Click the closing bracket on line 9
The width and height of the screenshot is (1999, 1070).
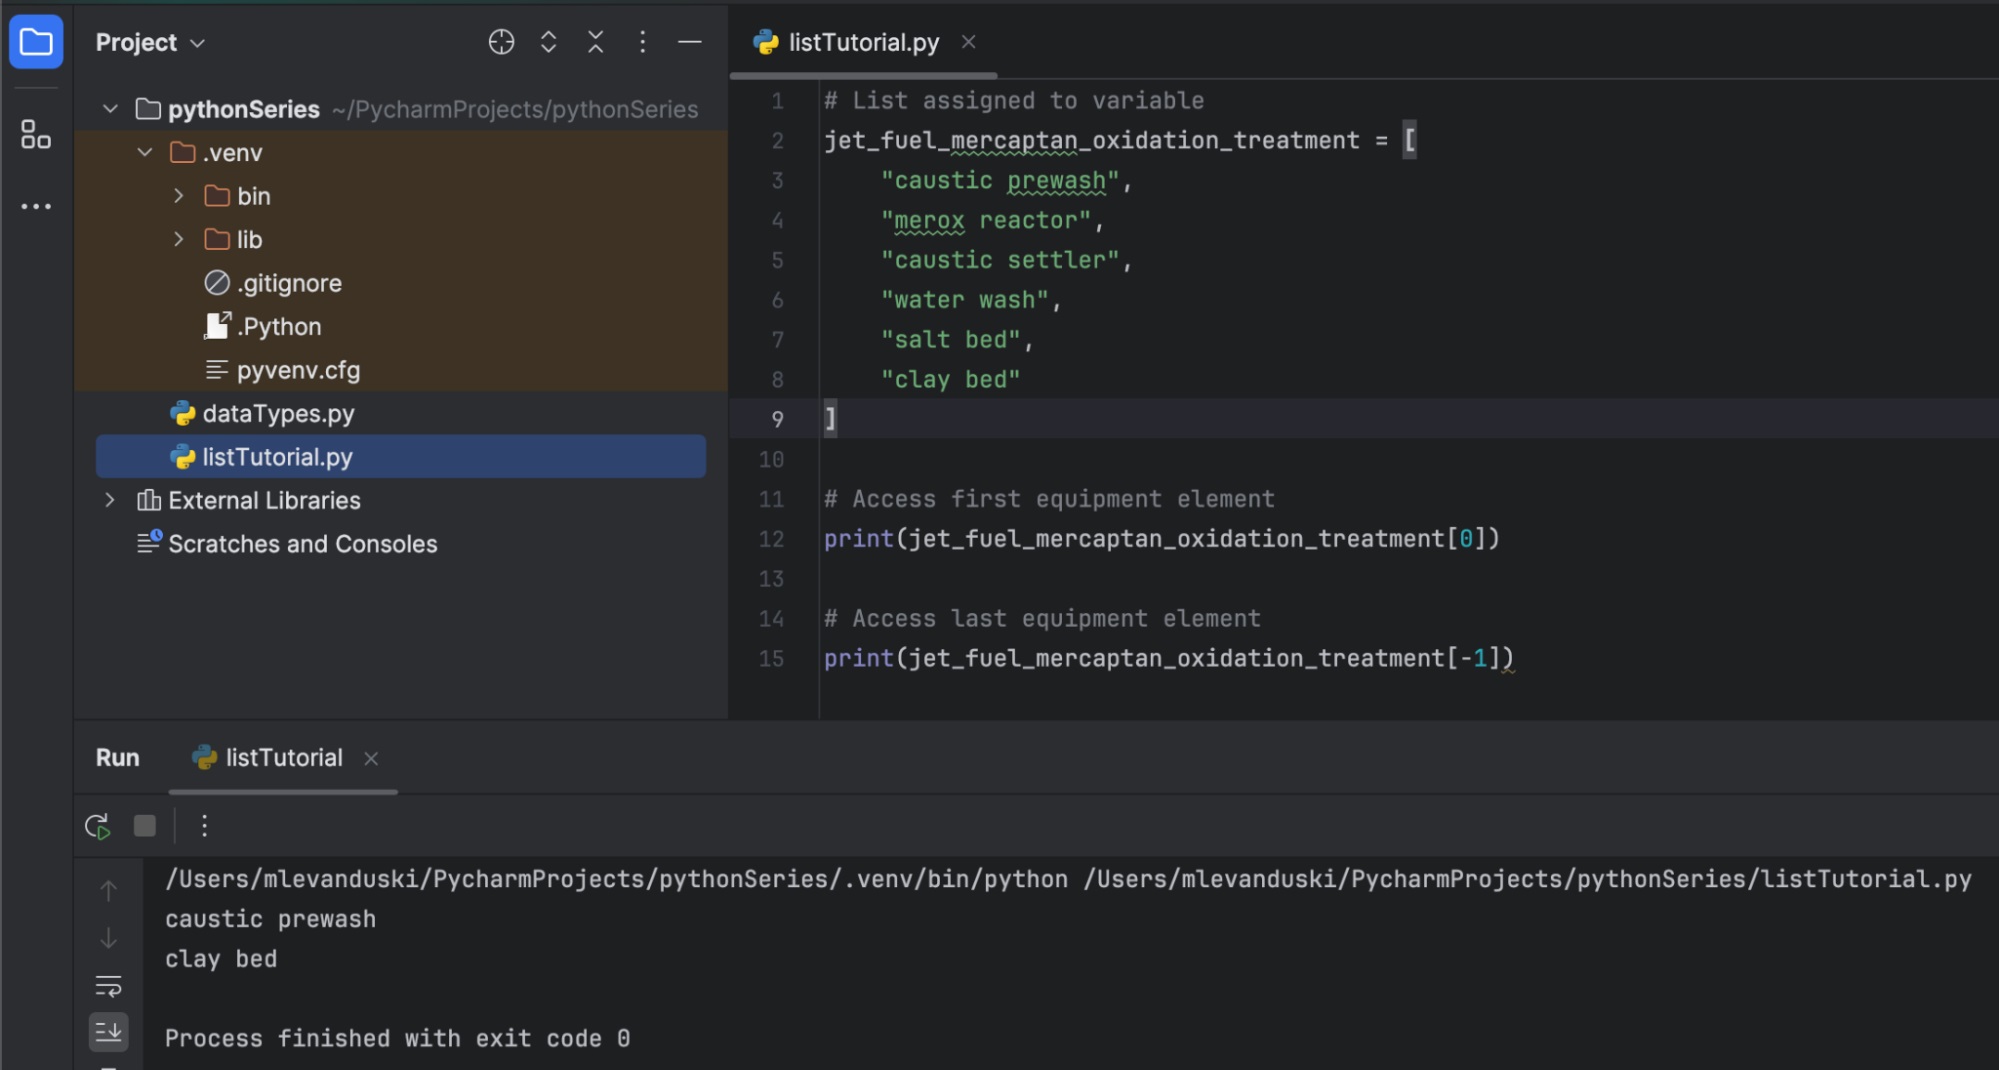click(x=830, y=419)
